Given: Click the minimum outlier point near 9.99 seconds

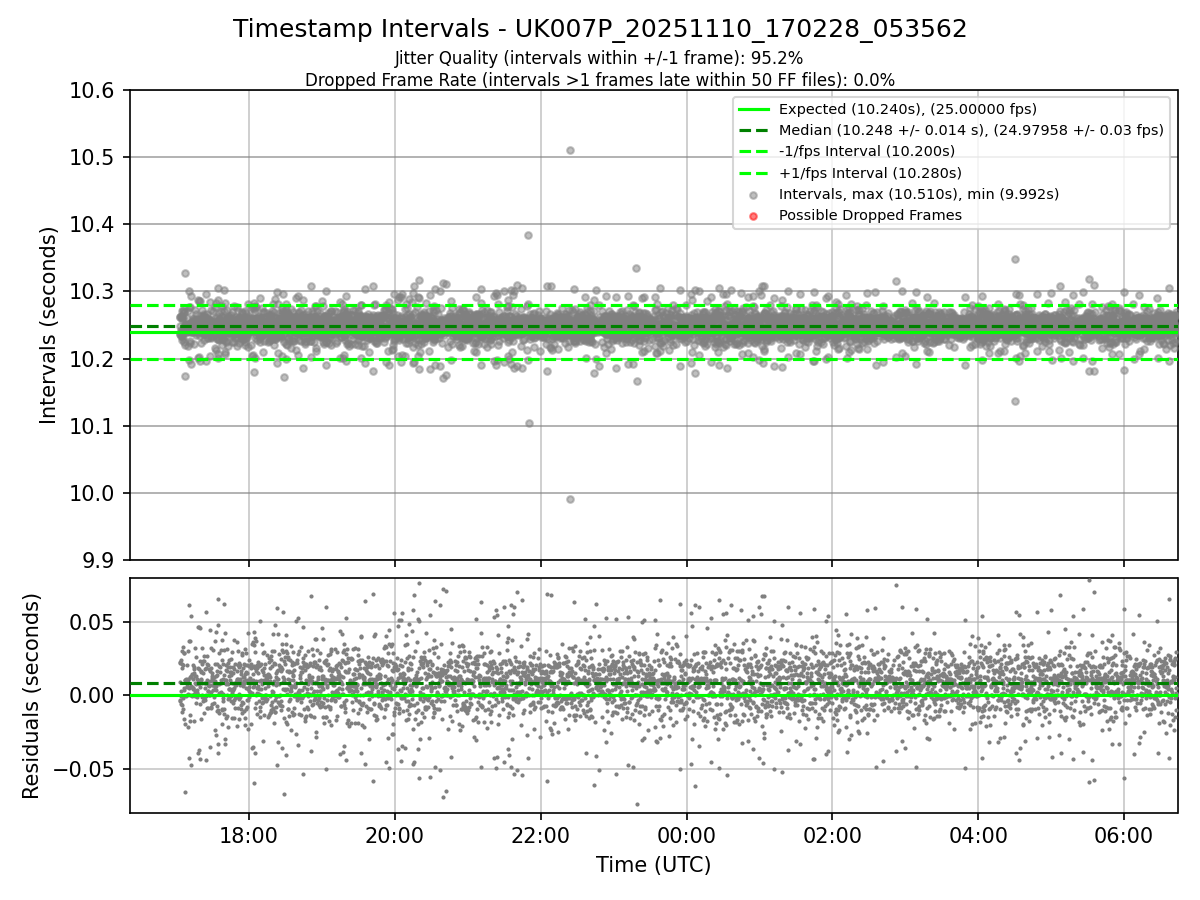Looking at the screenshot, I should (x=570, y=499).
